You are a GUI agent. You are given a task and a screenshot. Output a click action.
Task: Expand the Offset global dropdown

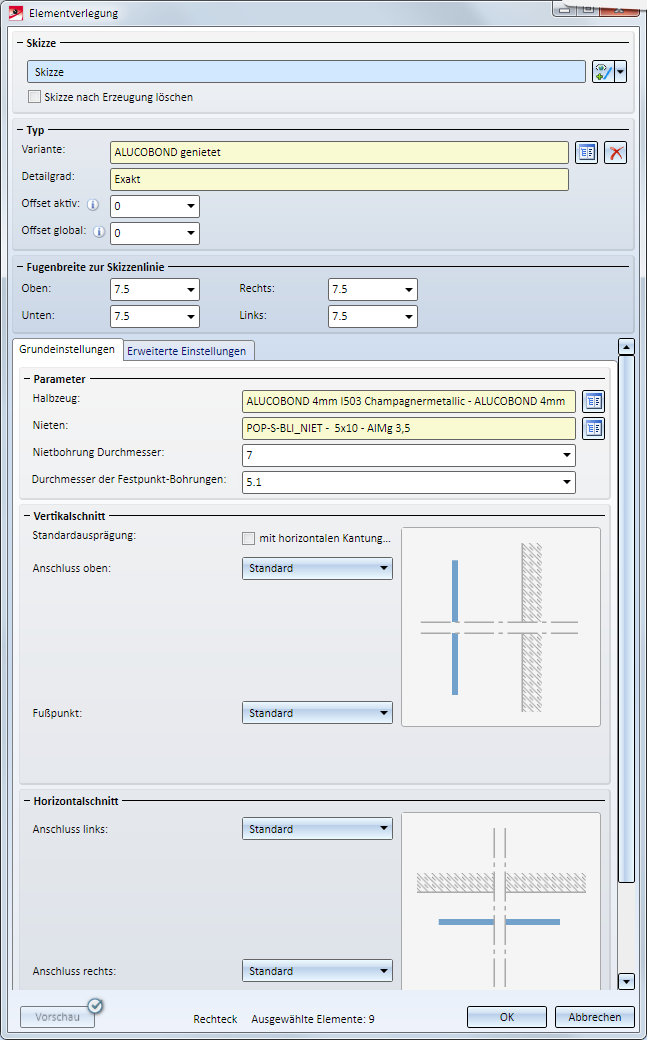(x=190, y=233)
